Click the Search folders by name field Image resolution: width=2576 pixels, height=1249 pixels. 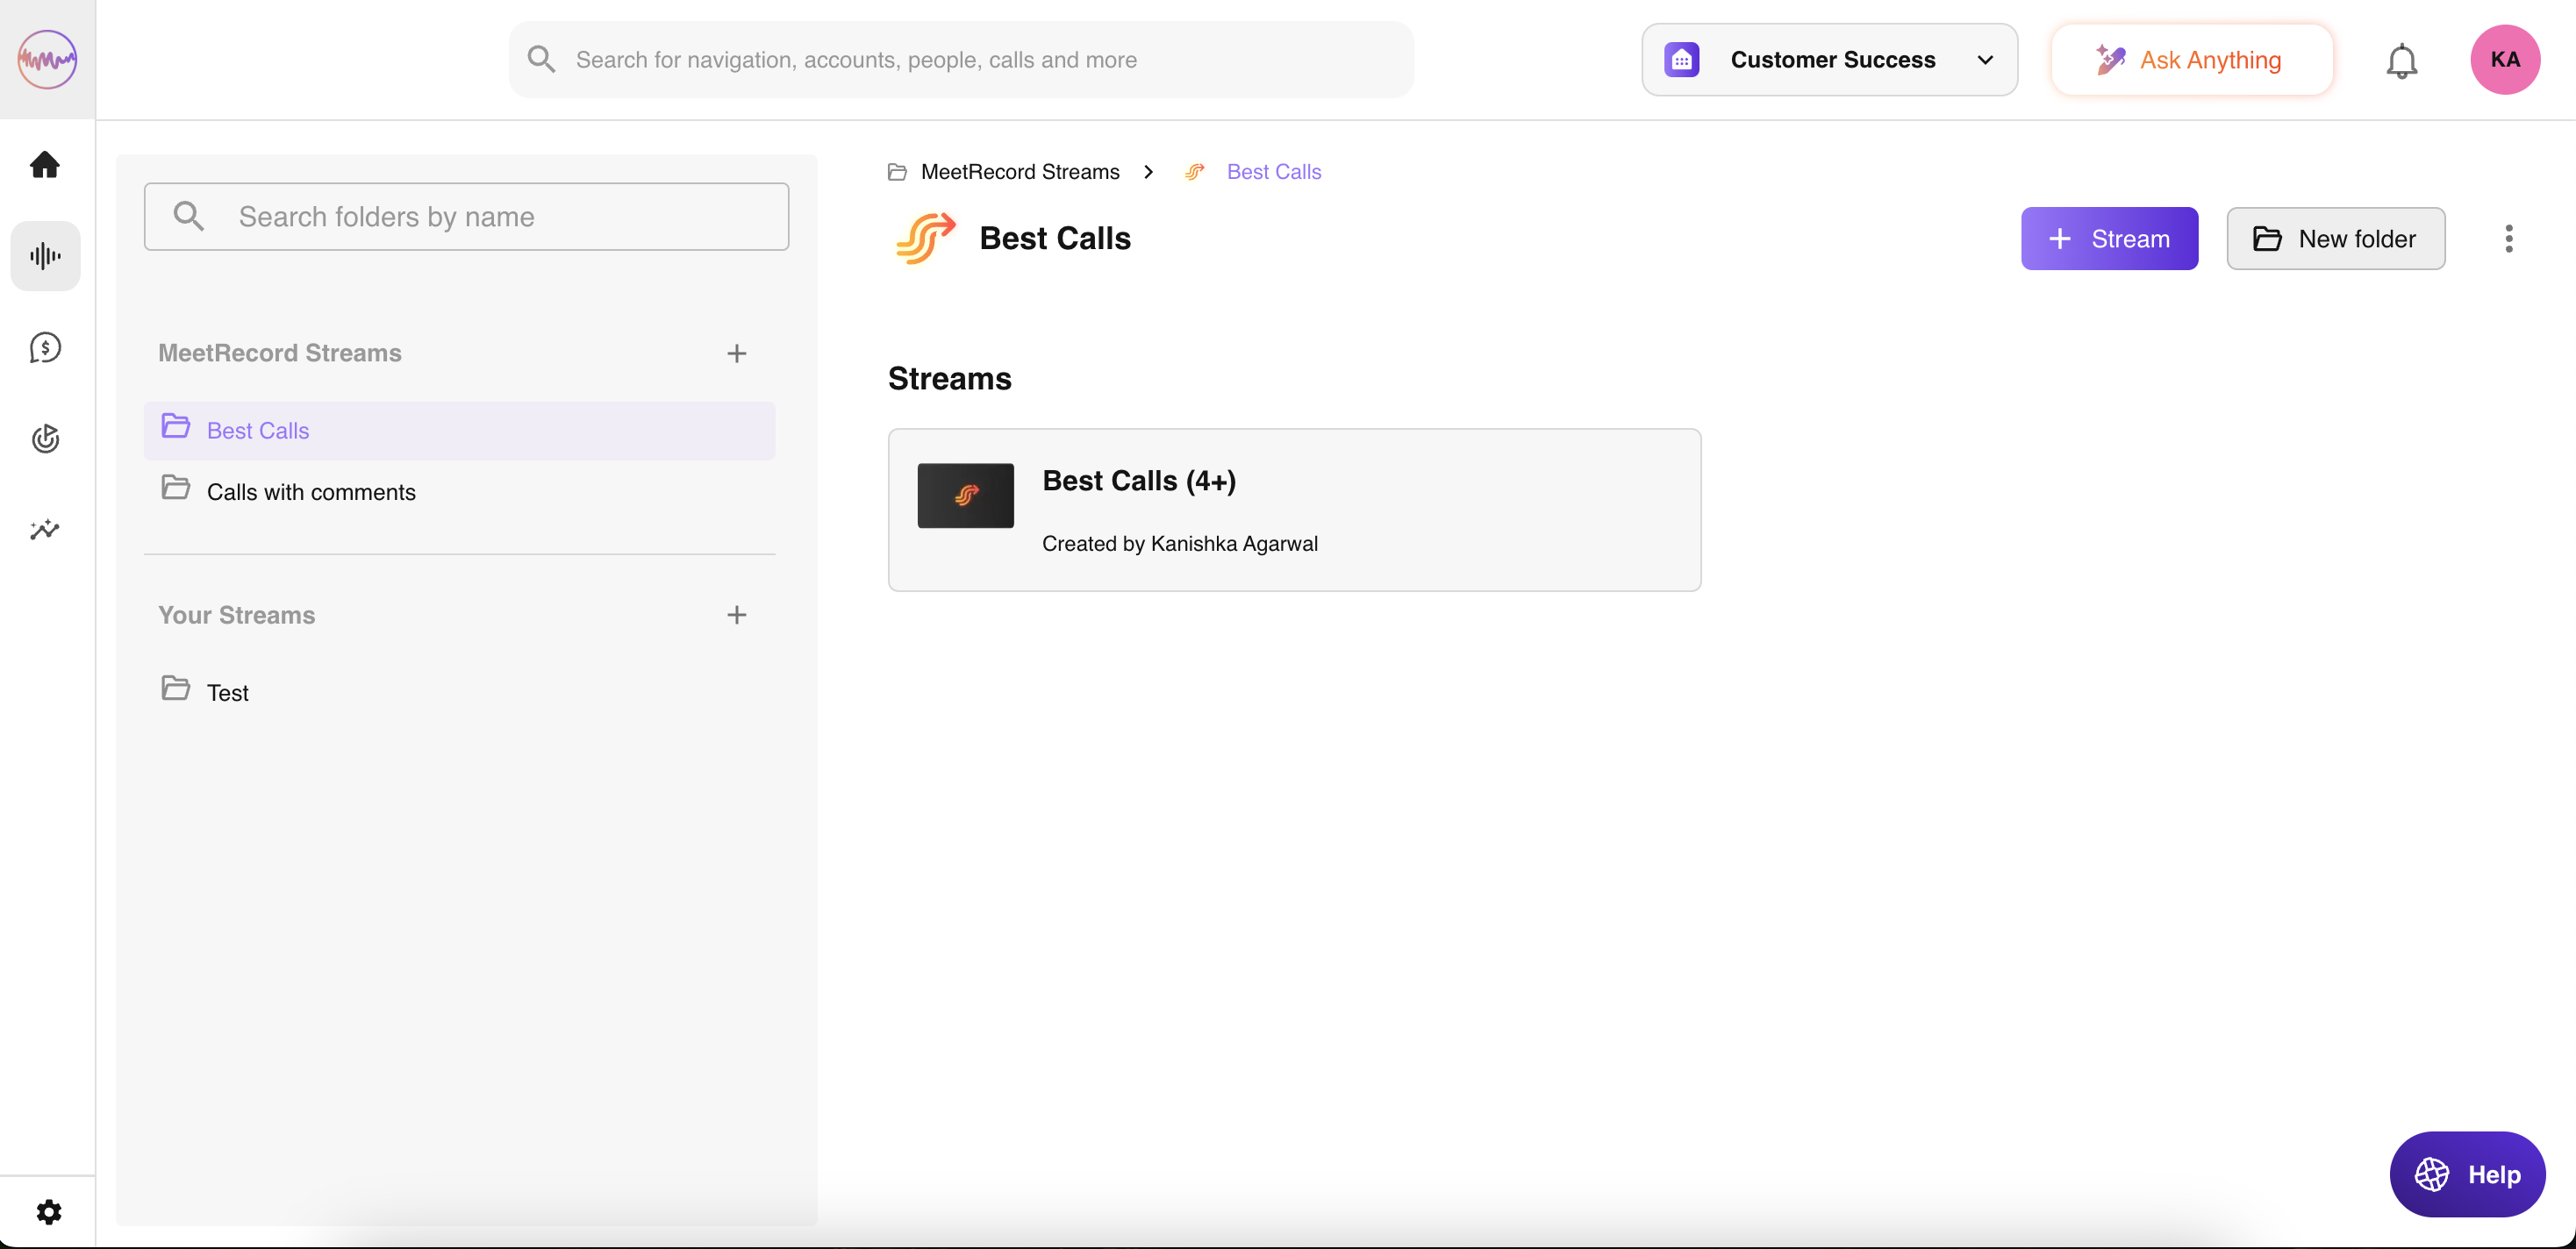click(467, 216)
